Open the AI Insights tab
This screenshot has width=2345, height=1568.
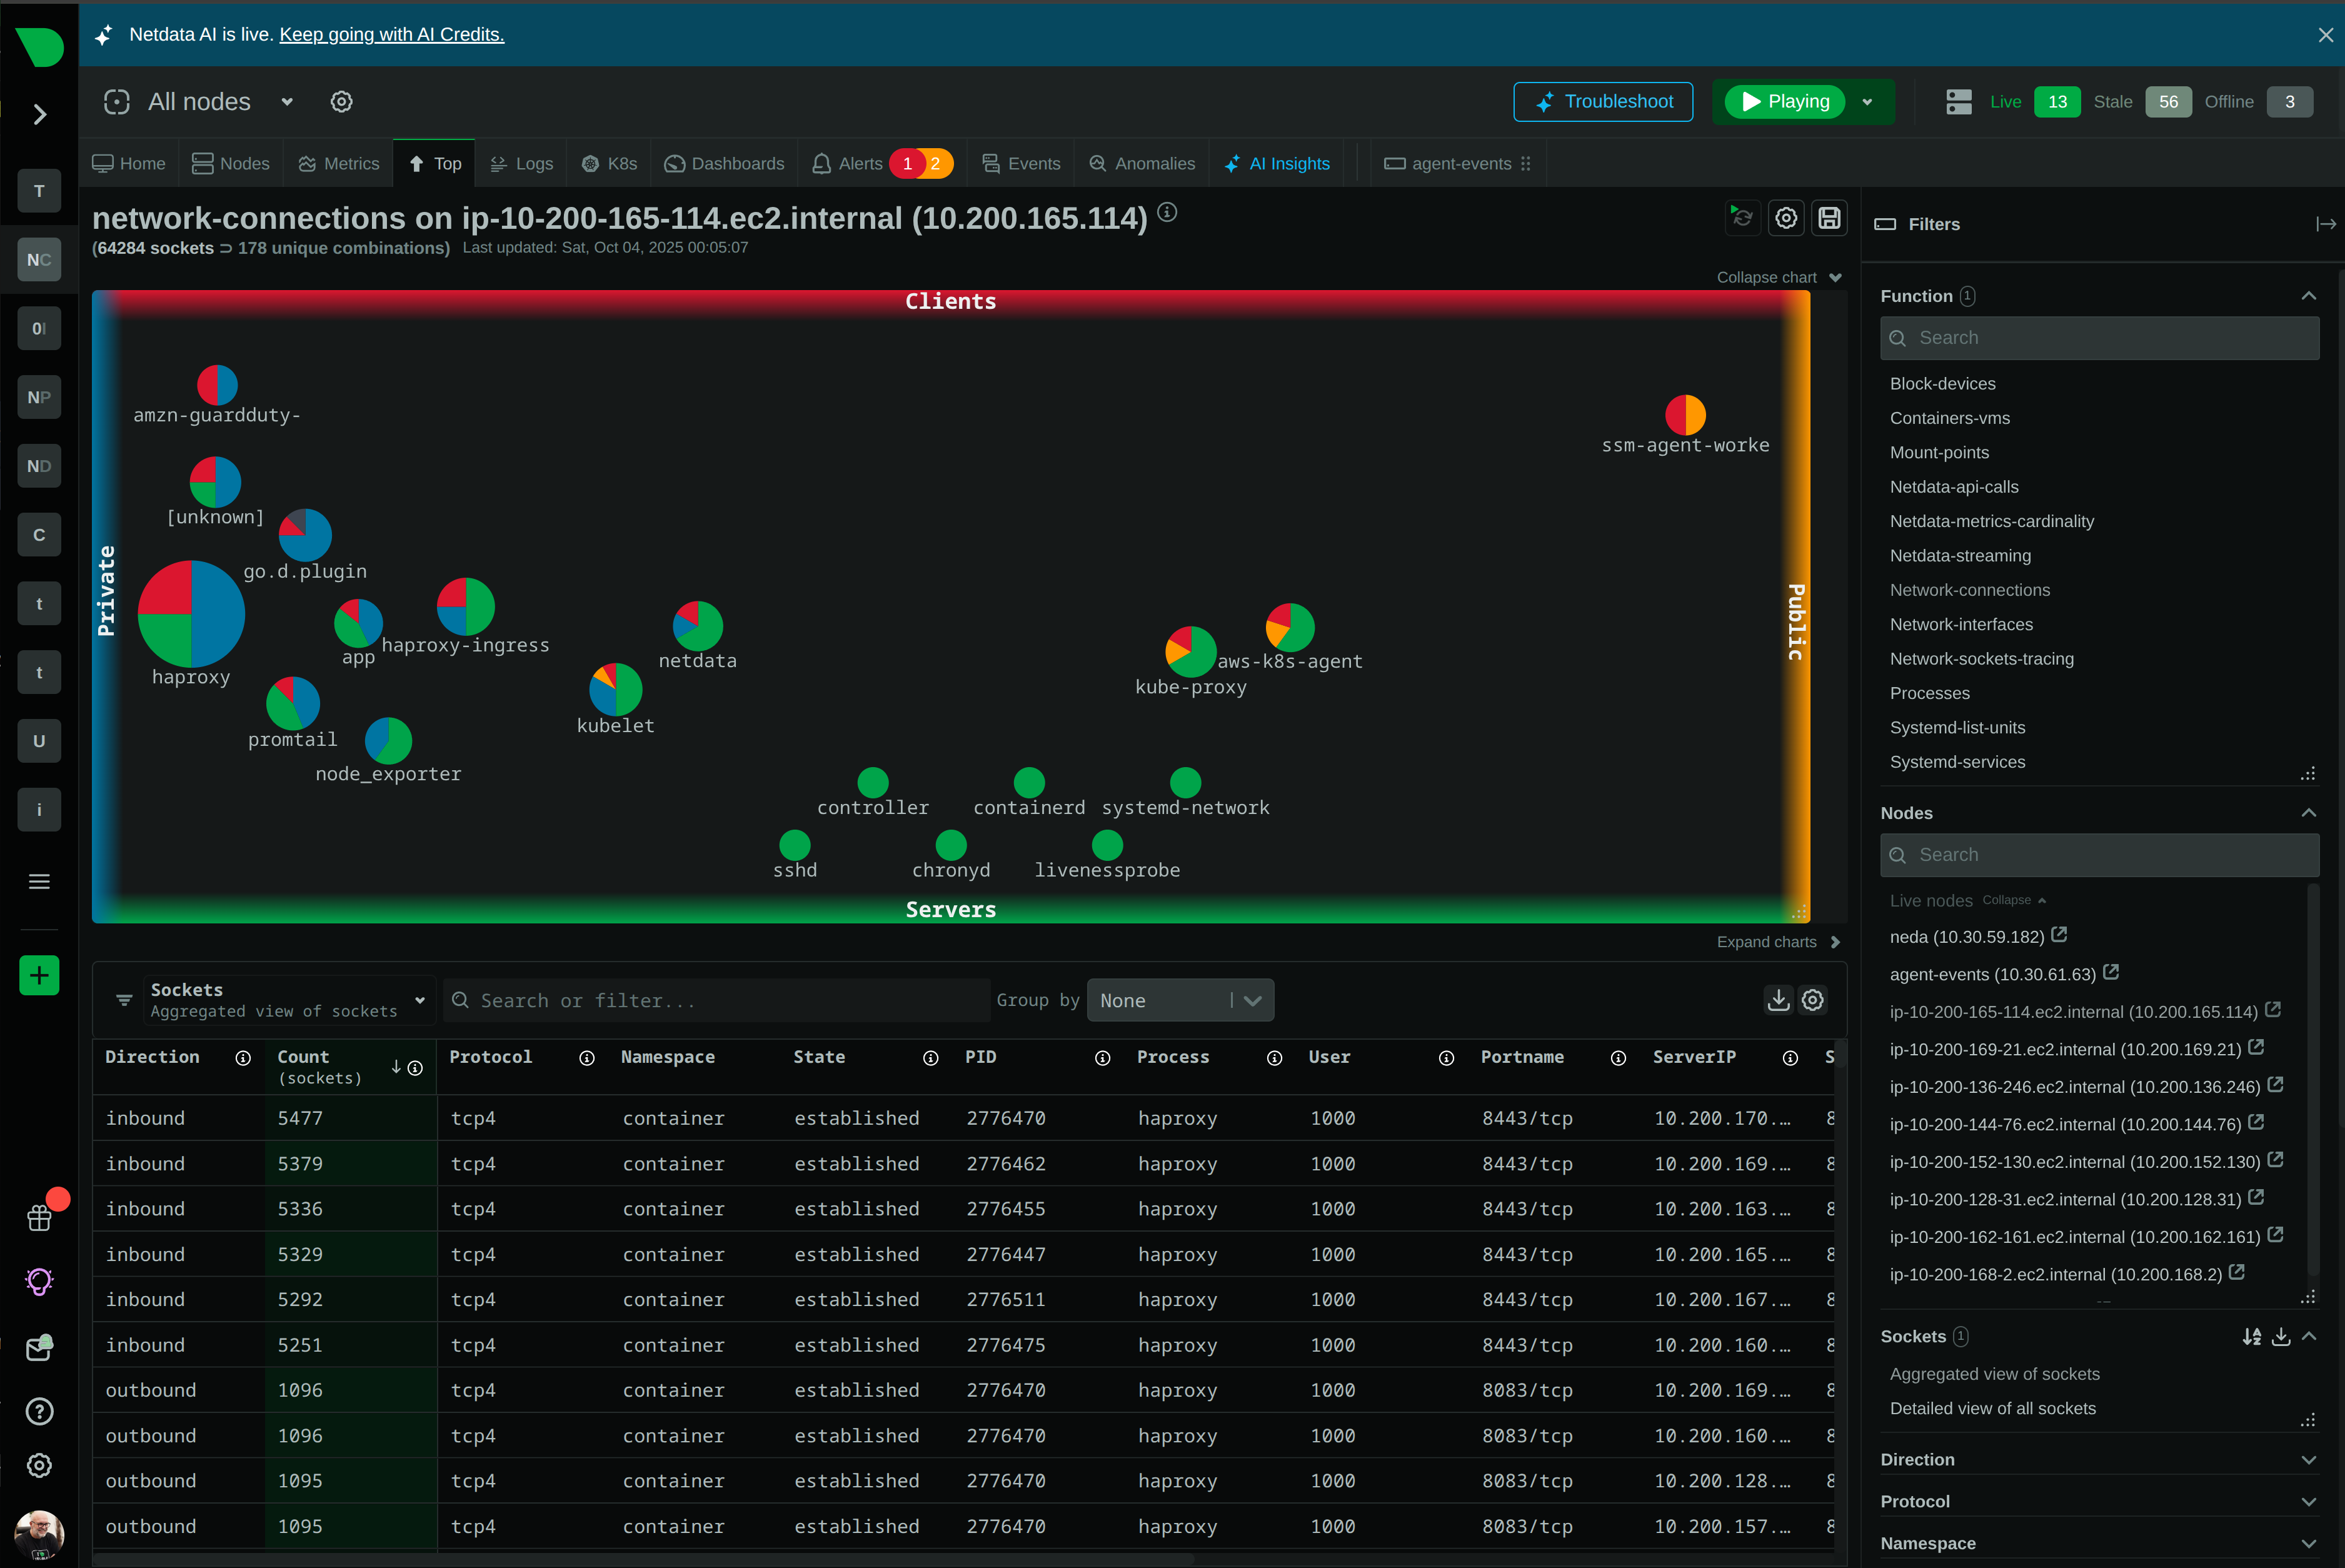tap(1277, 163)
